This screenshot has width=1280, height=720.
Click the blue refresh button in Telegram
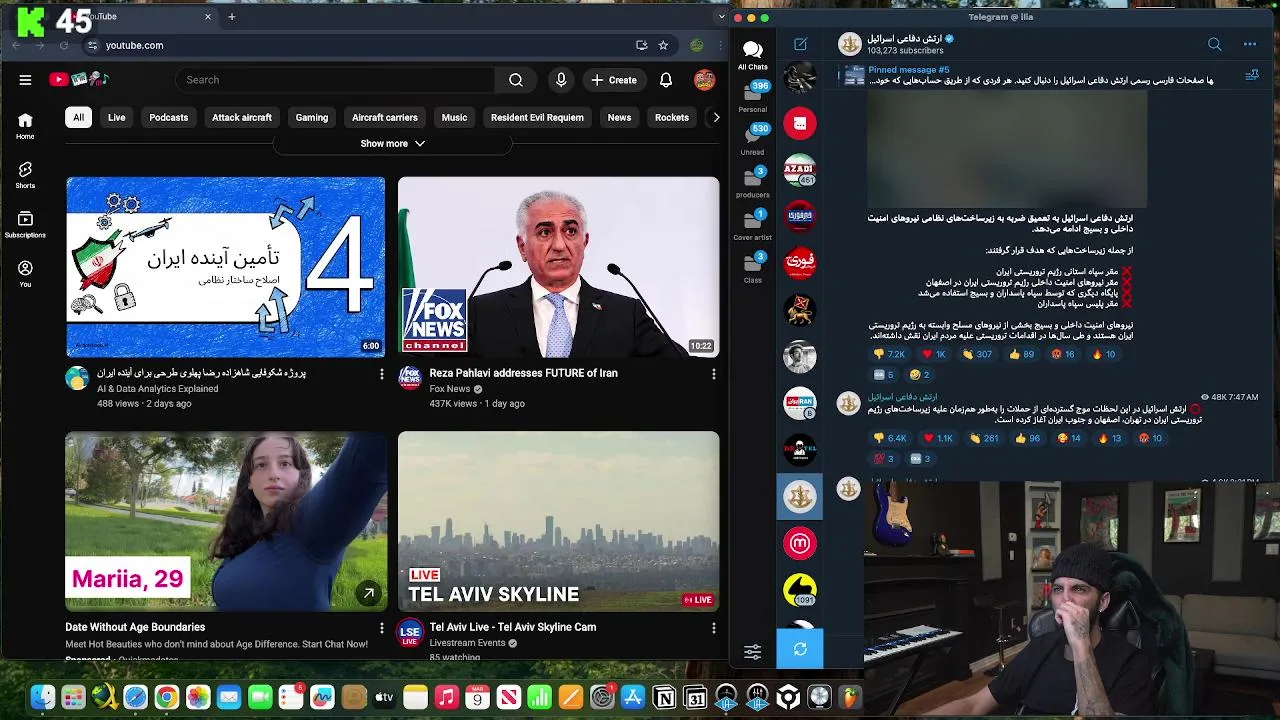(800, 649)
